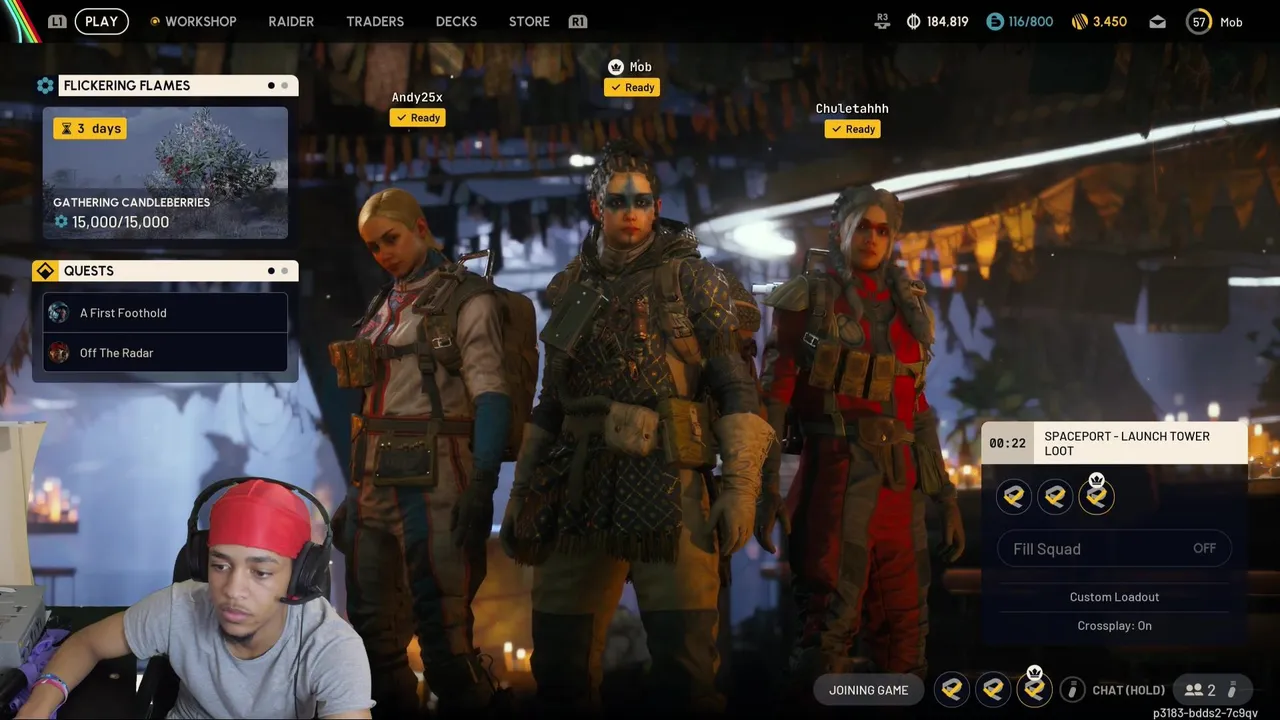Screen dimensions: 1280x720
Task: Open the WORKSHOP tab
Action: [x=200, y=21]
